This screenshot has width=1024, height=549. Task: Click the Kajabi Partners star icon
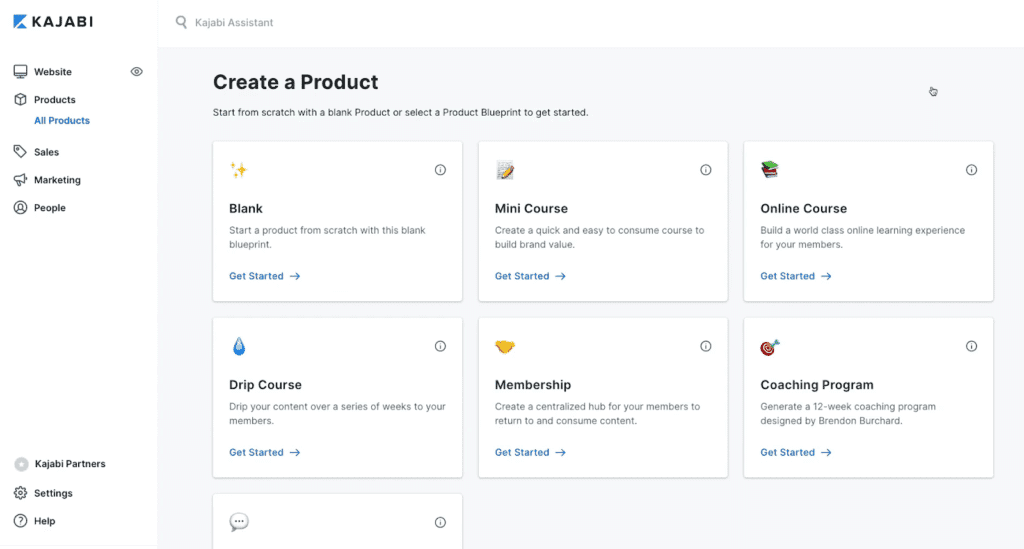pos(22,464)
